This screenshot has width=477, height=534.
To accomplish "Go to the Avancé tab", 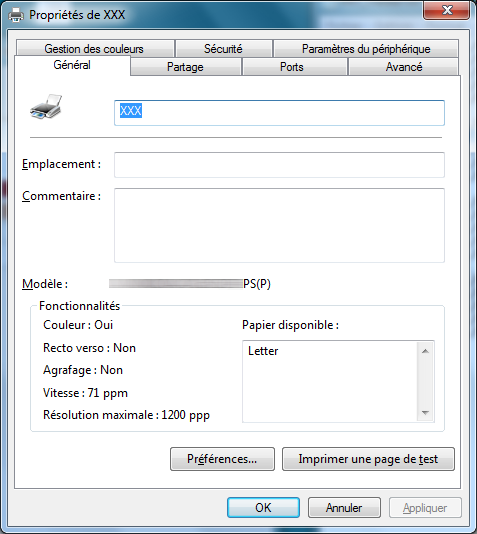I will [x=404, y=67].
